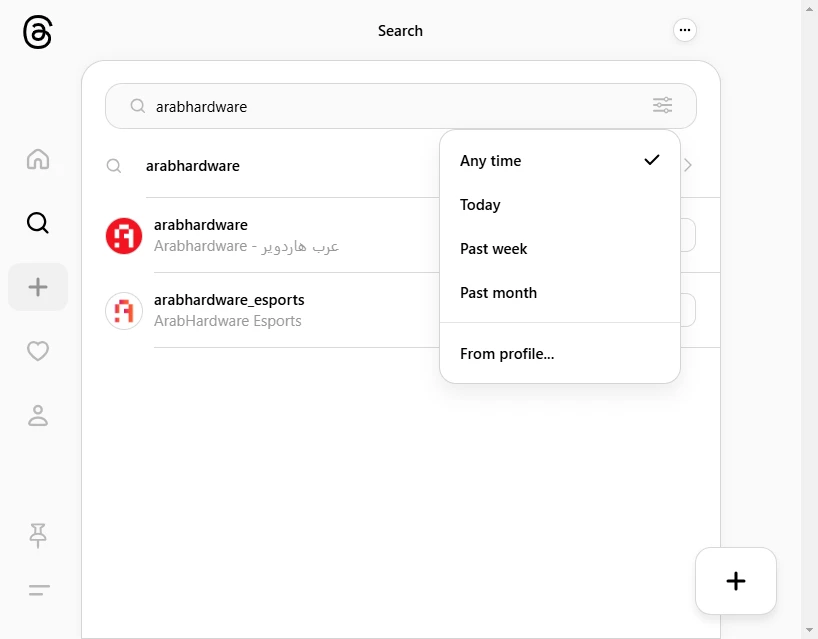Create a new thread from the sidebar plus
Viewport: 818px width, 639px height.
[38, 287]
